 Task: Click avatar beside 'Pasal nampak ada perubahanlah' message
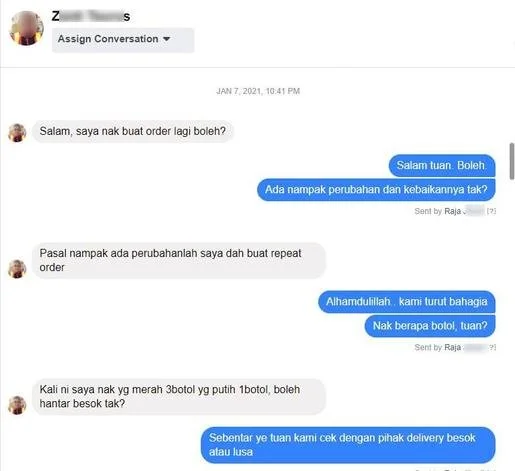click(x=17, y=269)
